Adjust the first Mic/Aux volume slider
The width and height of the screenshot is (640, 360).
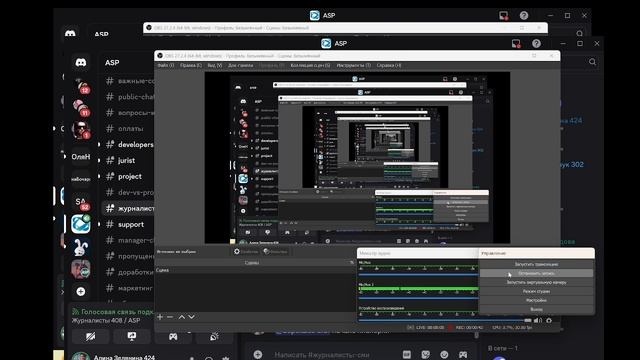pyautogui.click(x=418, y=275)
